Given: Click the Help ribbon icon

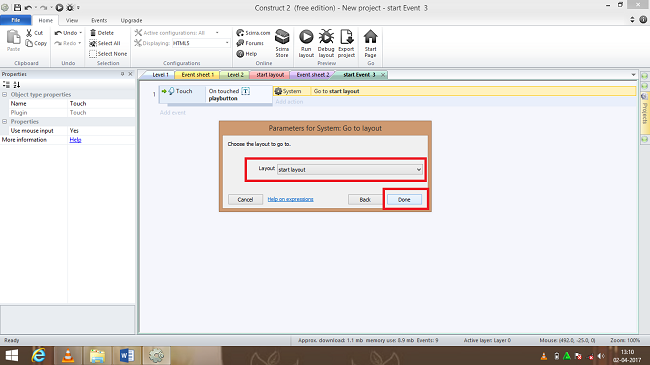Looking at the screenshot, I should (x=240, y=54).
